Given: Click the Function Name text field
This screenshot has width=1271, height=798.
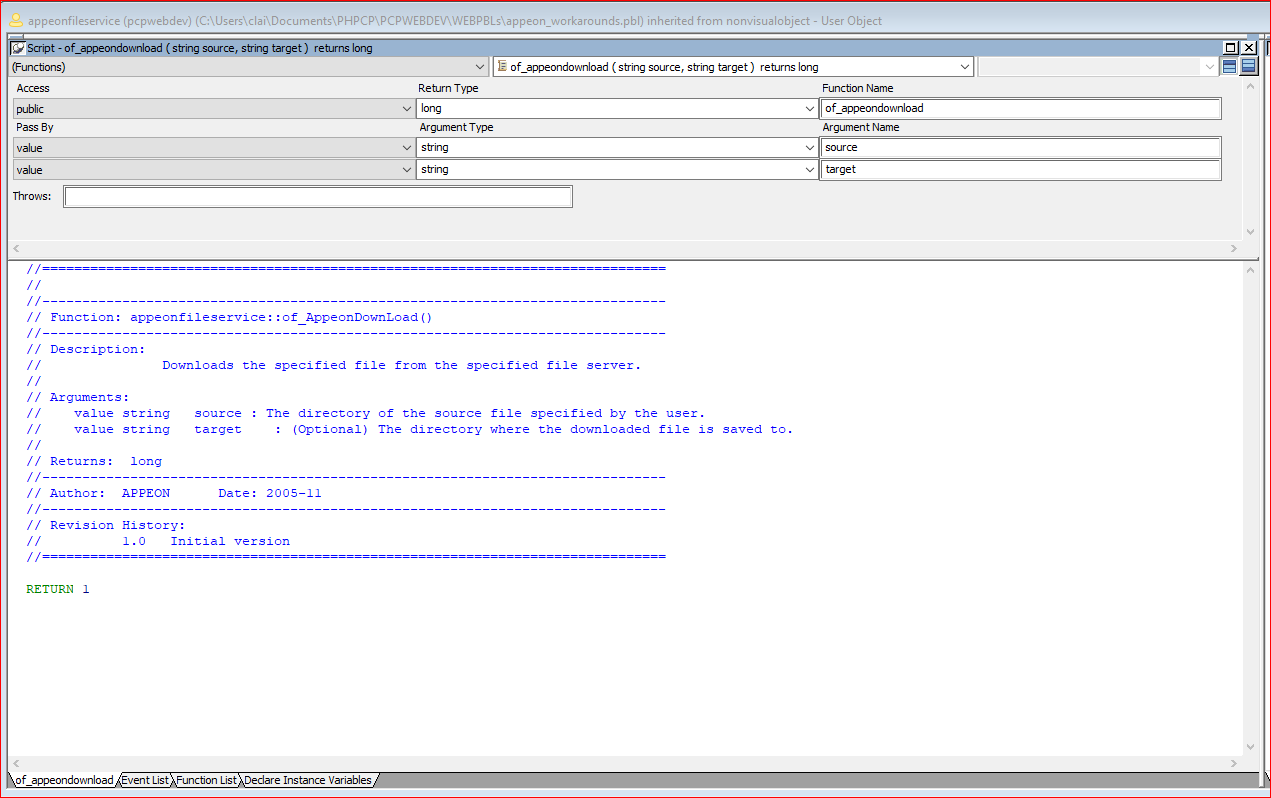Looking at the screenshot, I should pos(1020,108).
